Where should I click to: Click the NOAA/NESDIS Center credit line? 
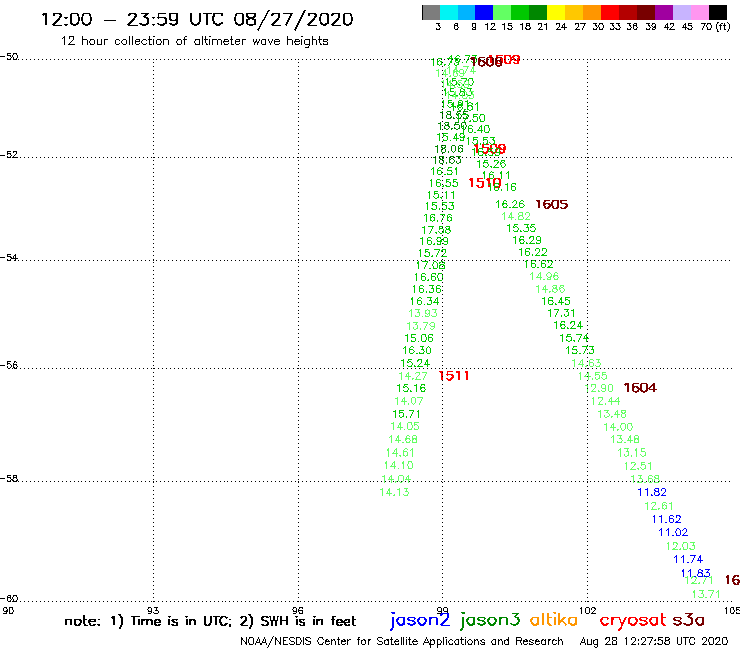click(x=402, y=642)
